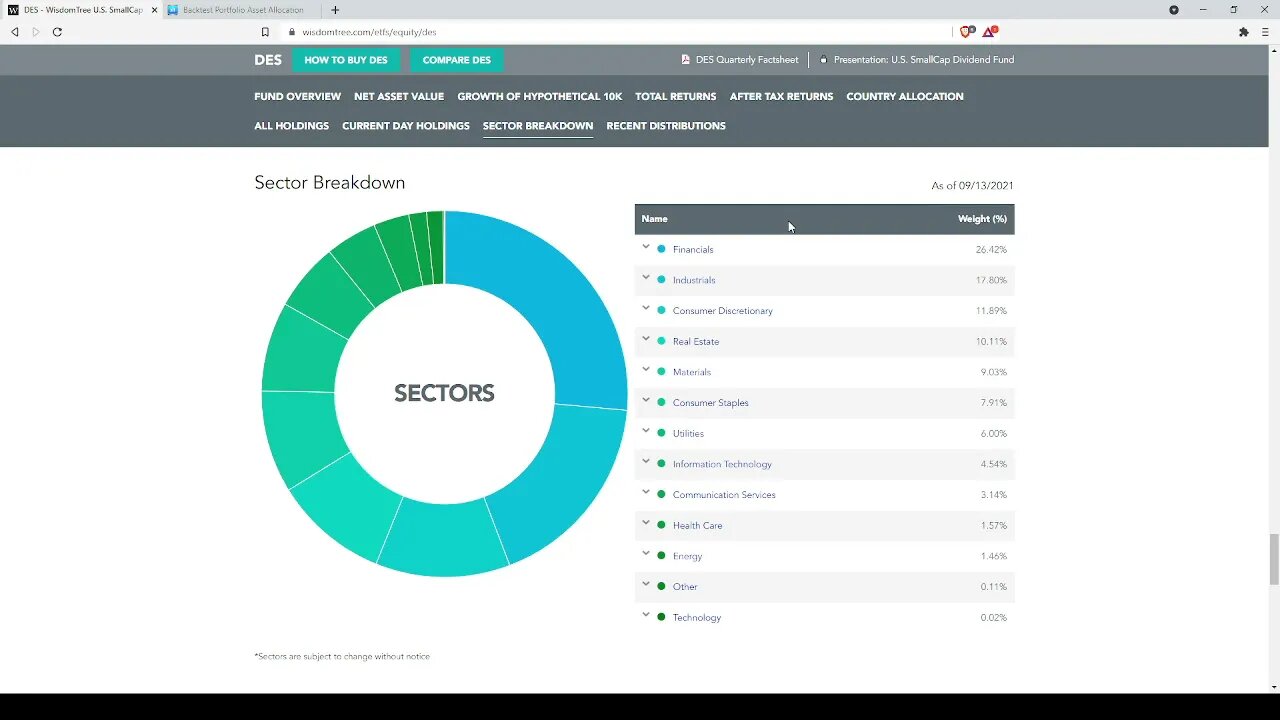Select the DES WisdomTree U.S. SmallCap tab
The width and height of the screenshot is (1280, 720).
coord(82,10)
